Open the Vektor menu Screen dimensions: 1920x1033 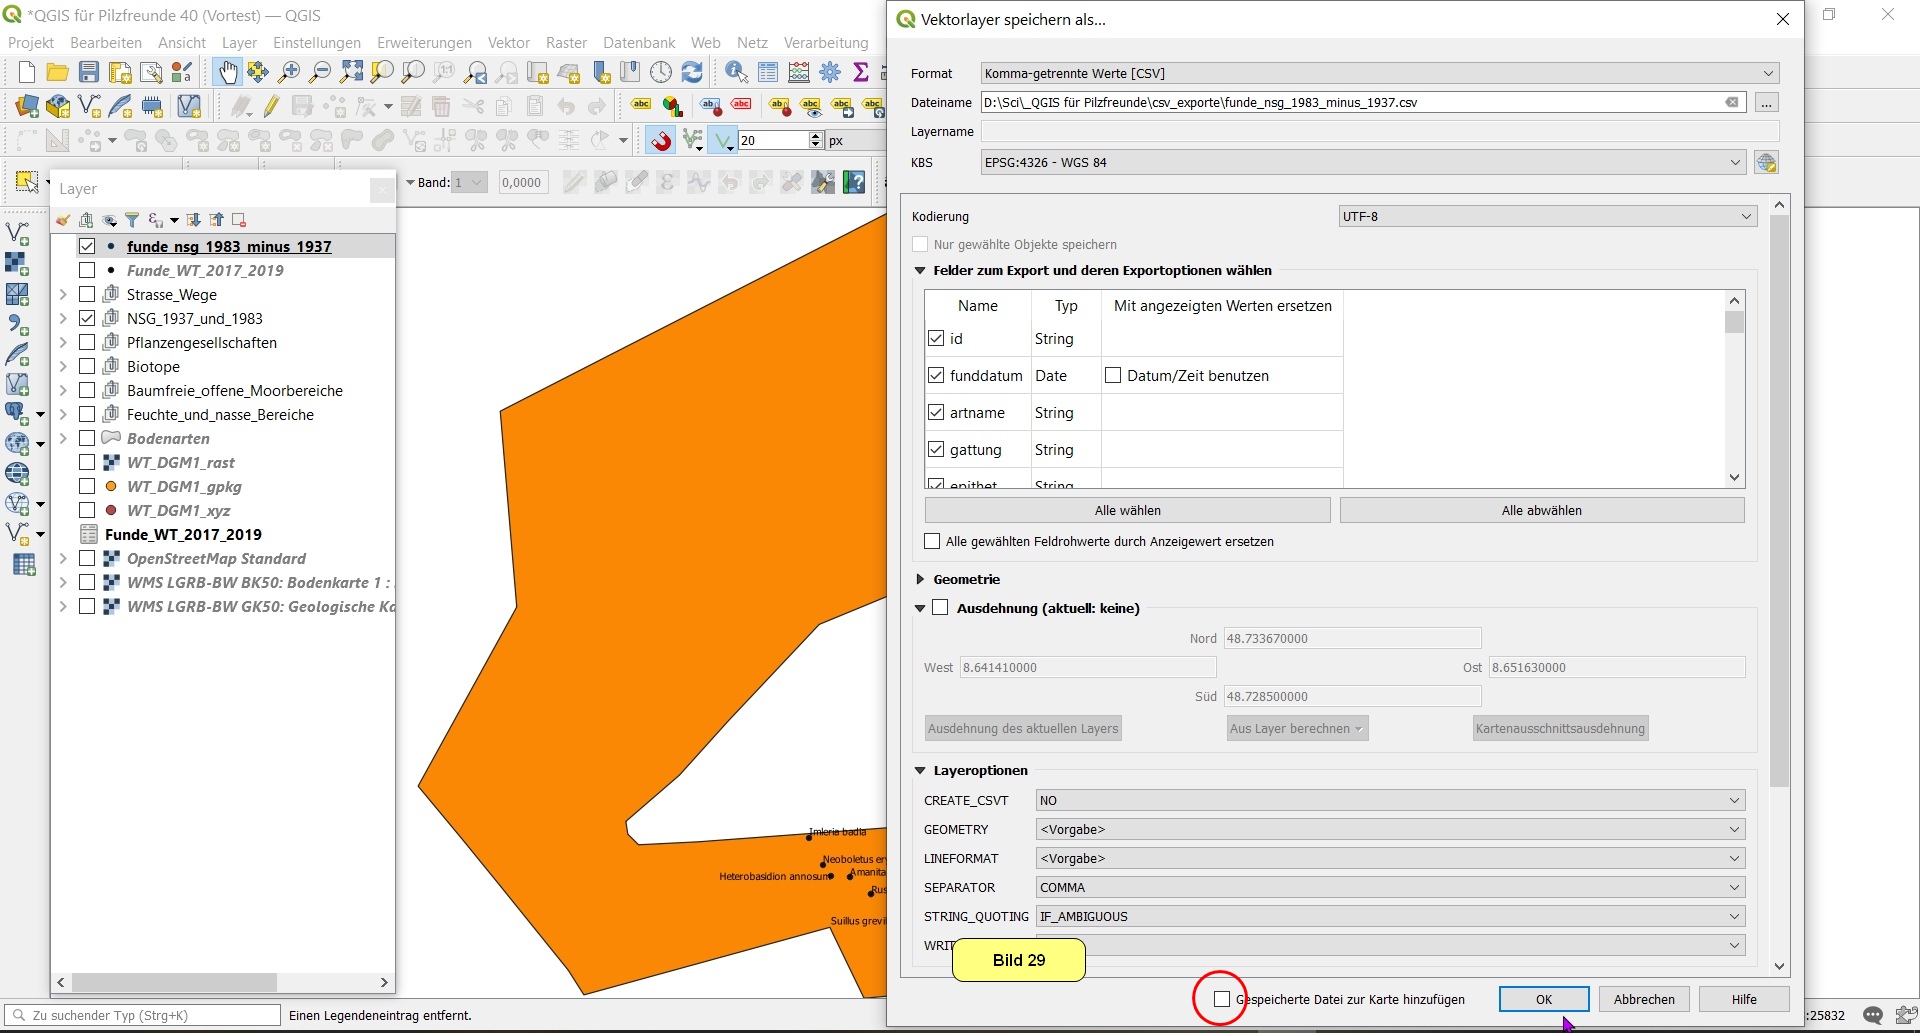pyautogui.click(x=508, y=42)
